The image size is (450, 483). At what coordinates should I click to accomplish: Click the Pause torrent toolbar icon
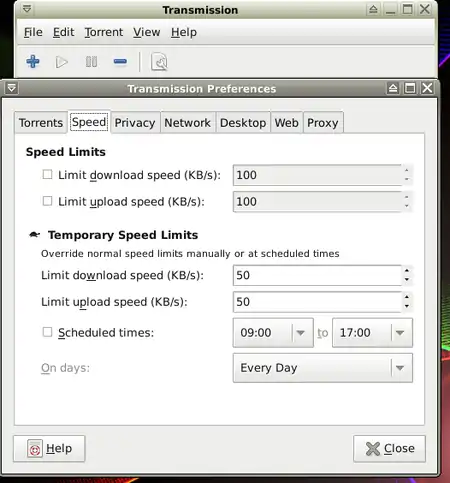91,62
